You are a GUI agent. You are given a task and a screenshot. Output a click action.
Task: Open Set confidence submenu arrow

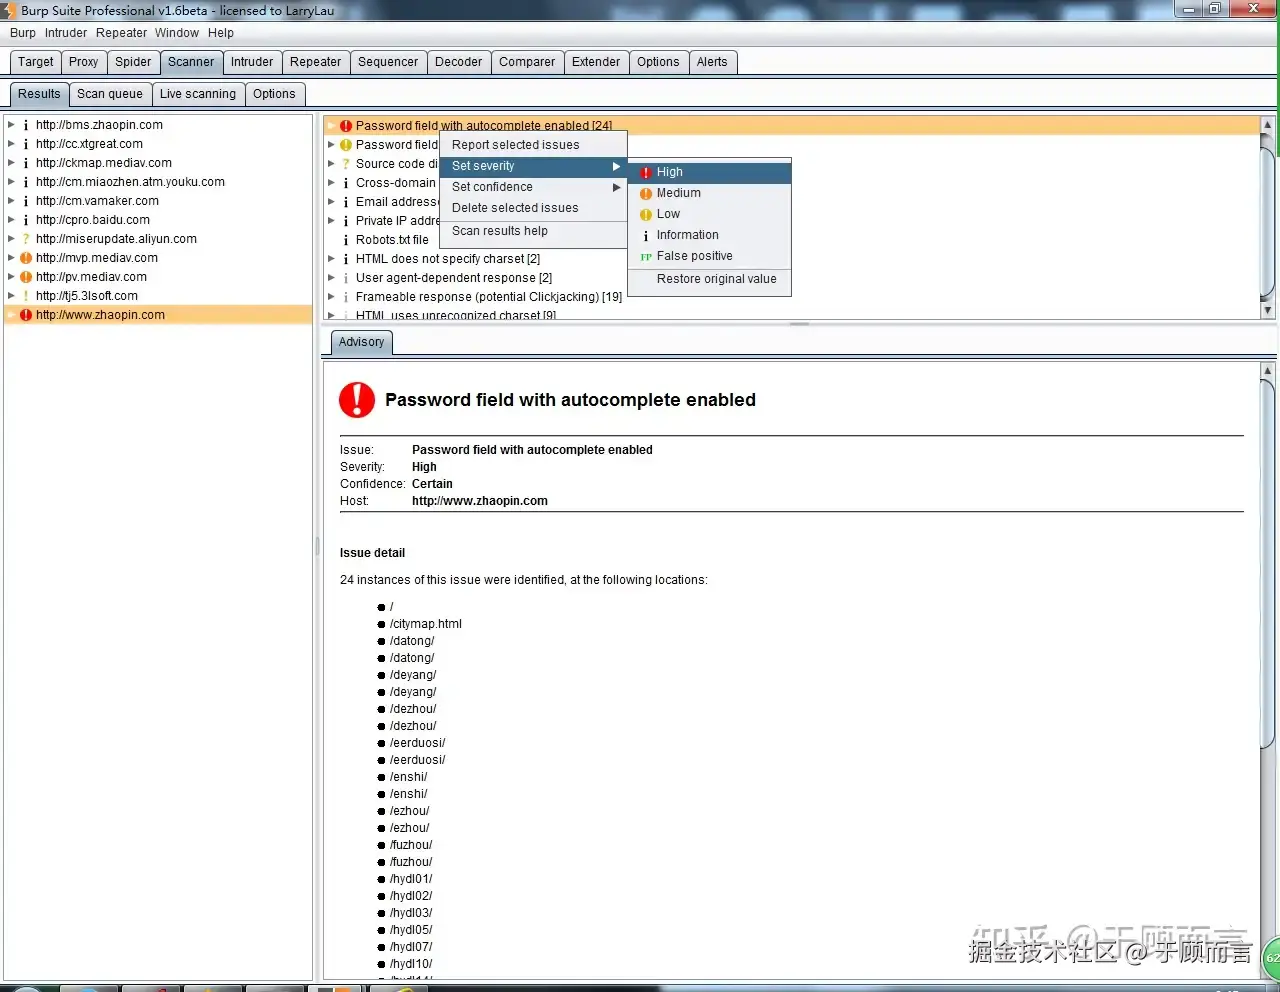617,187
